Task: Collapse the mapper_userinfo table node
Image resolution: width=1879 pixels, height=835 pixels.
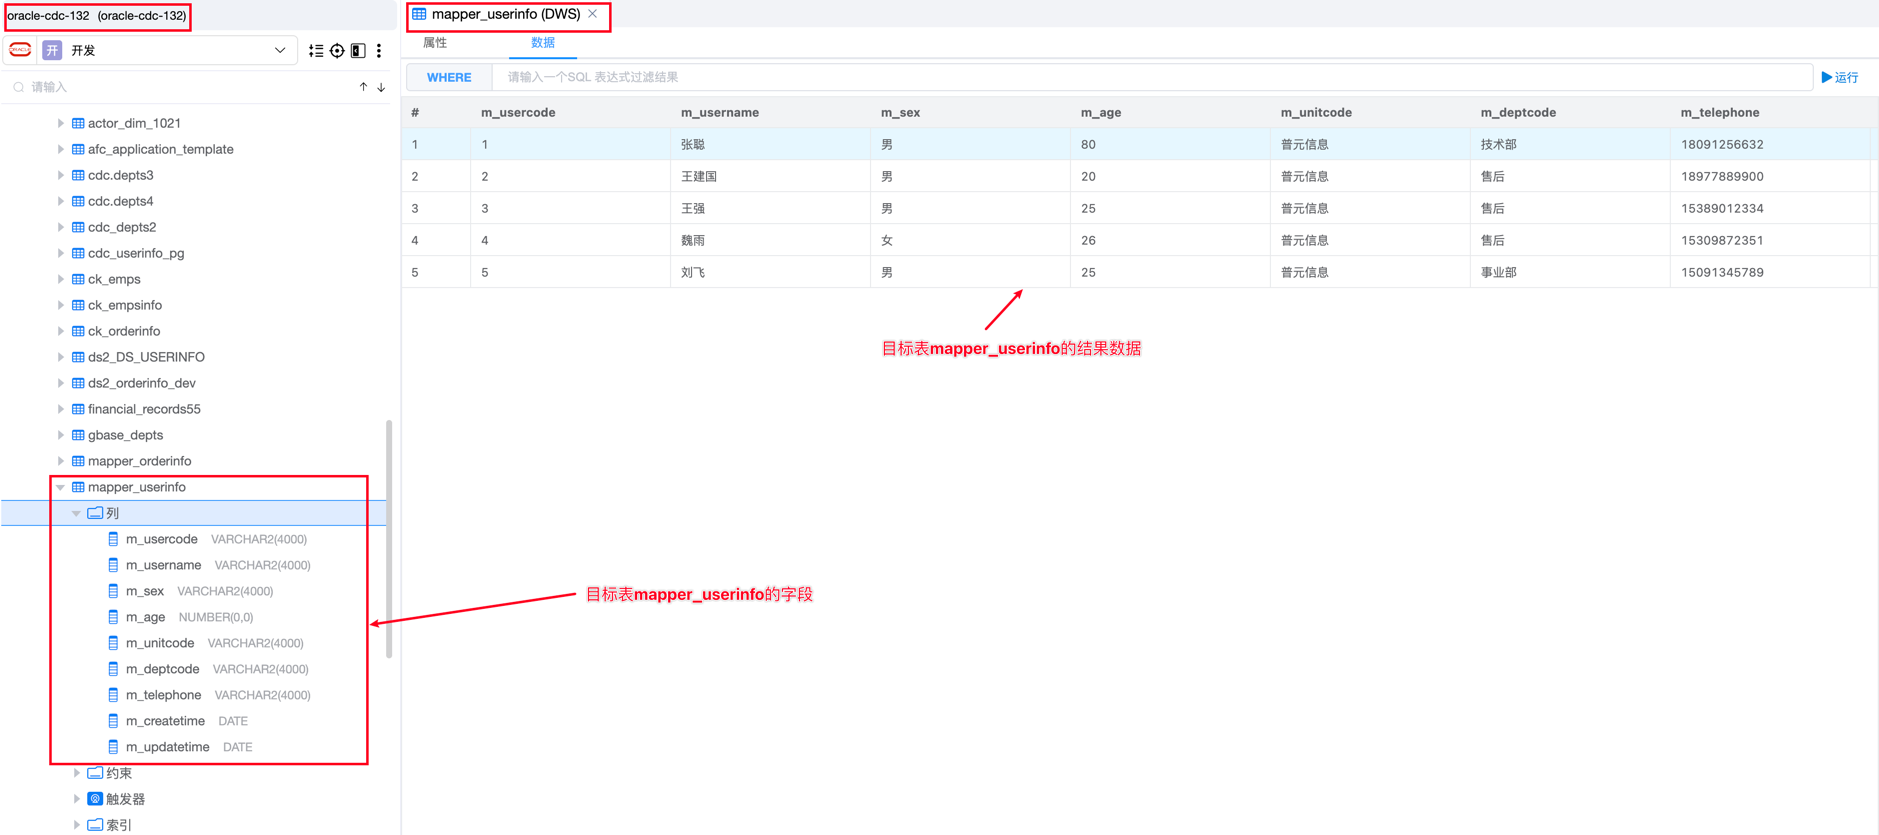Action: coord(61,487)
